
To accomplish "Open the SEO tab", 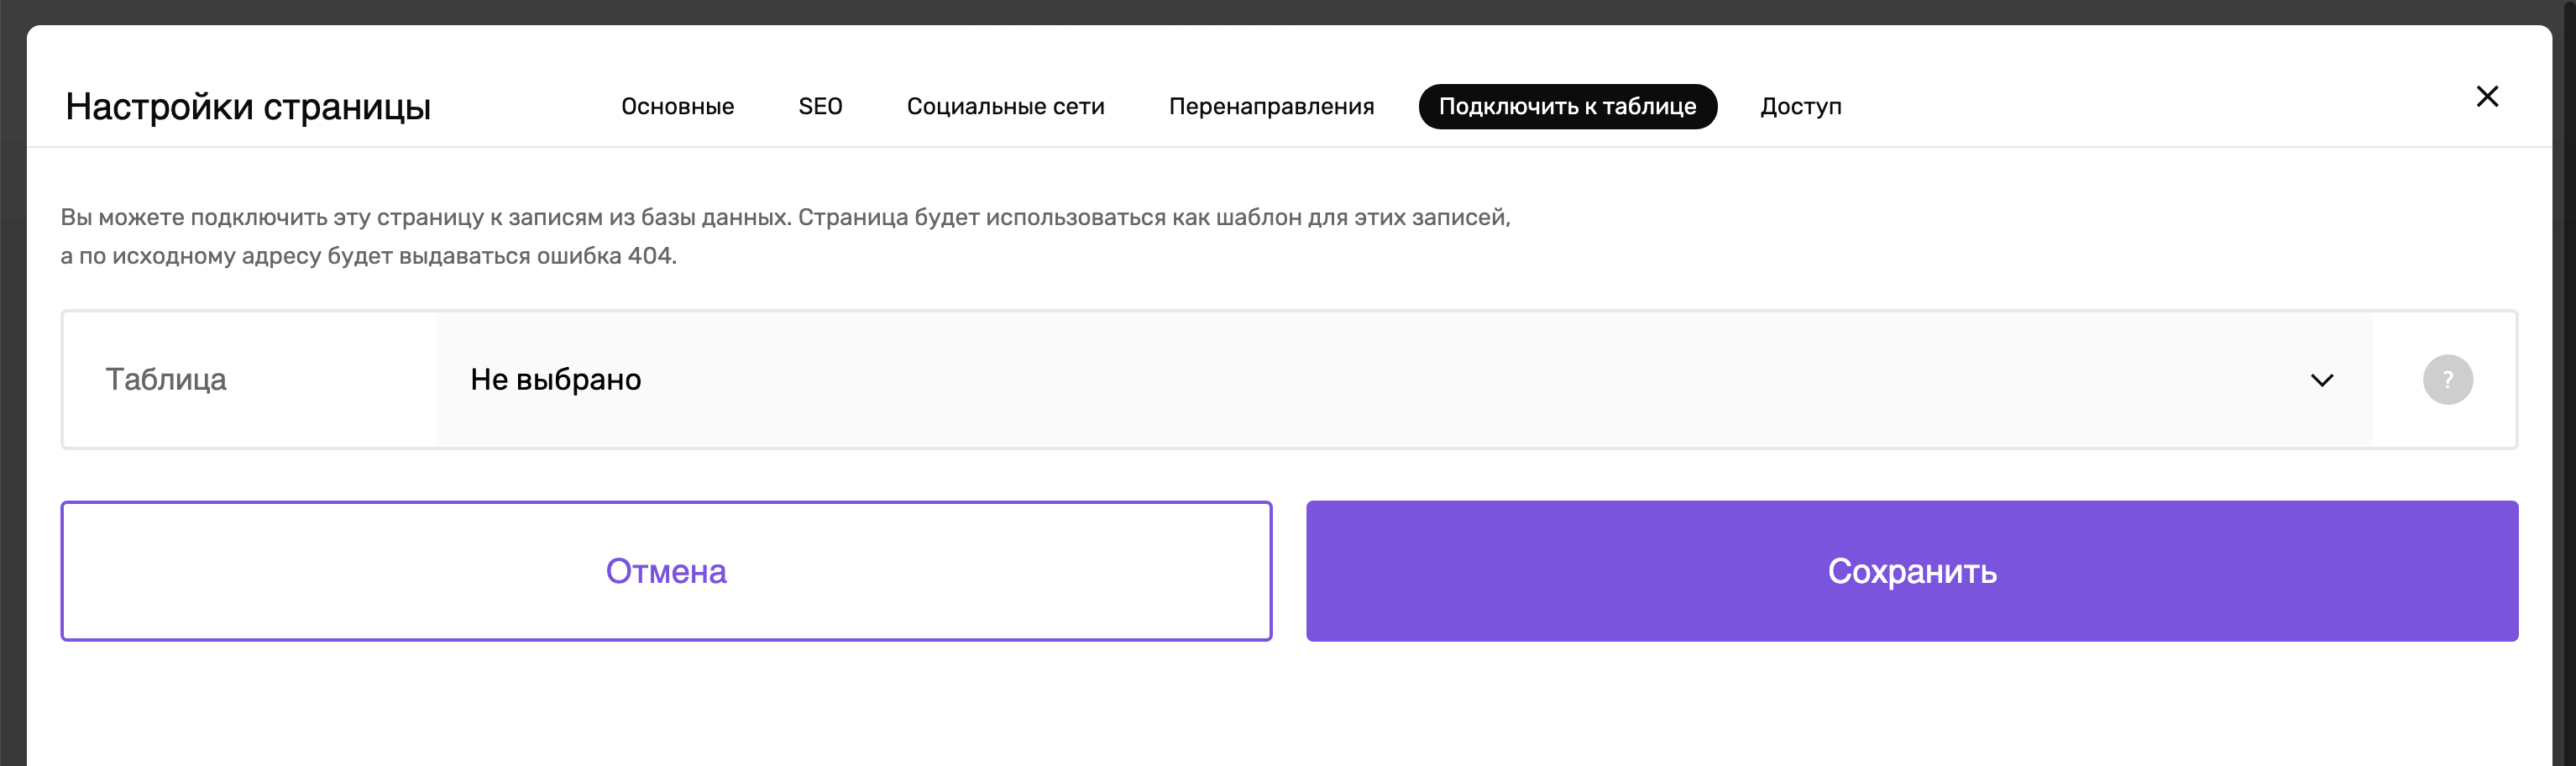I will [x=820, y=106].
